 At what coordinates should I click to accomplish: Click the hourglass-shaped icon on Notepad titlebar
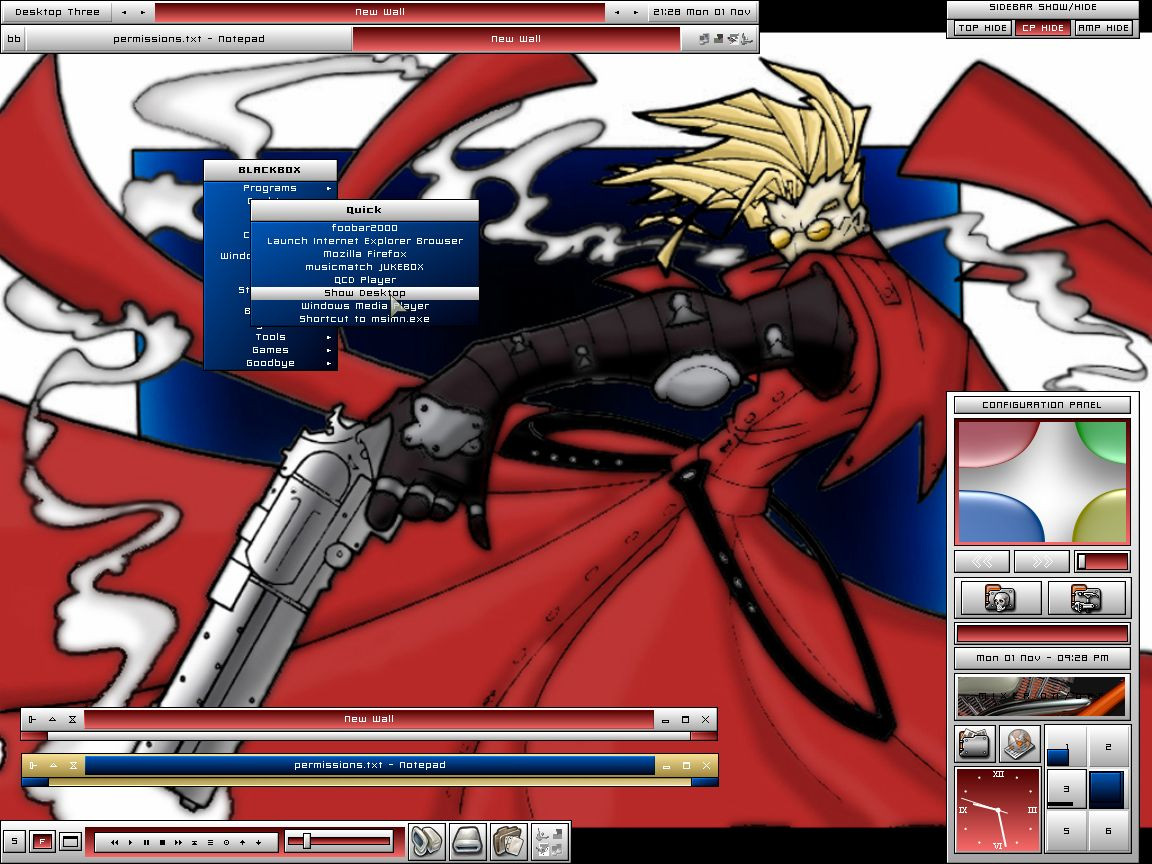(73, 766)
